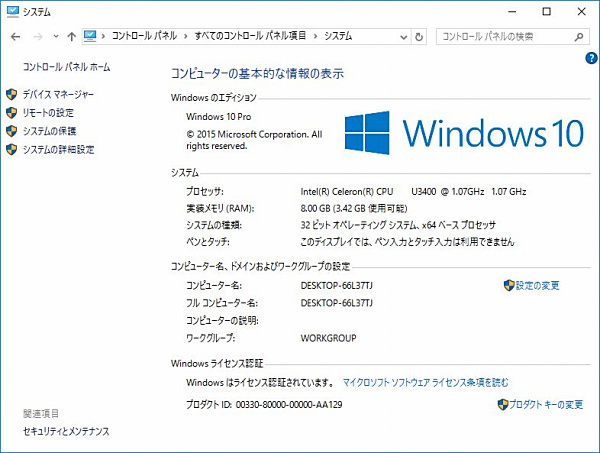Viewport: 600px width, 453px height.
Task: Open セキュリティとメンテナンス link
Action: coord(66,432)
